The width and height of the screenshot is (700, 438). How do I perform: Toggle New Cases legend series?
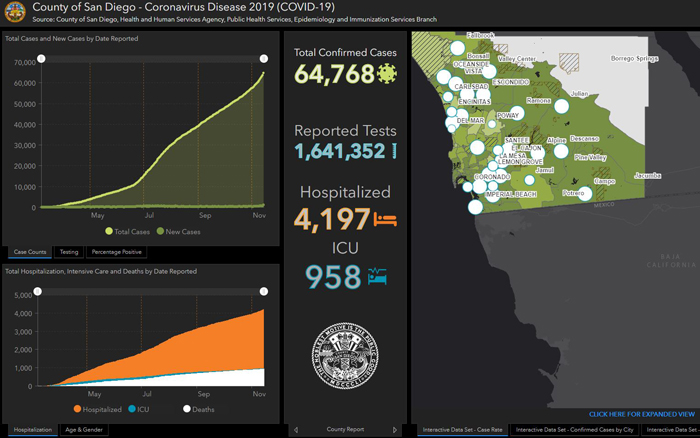click(179, 231)
